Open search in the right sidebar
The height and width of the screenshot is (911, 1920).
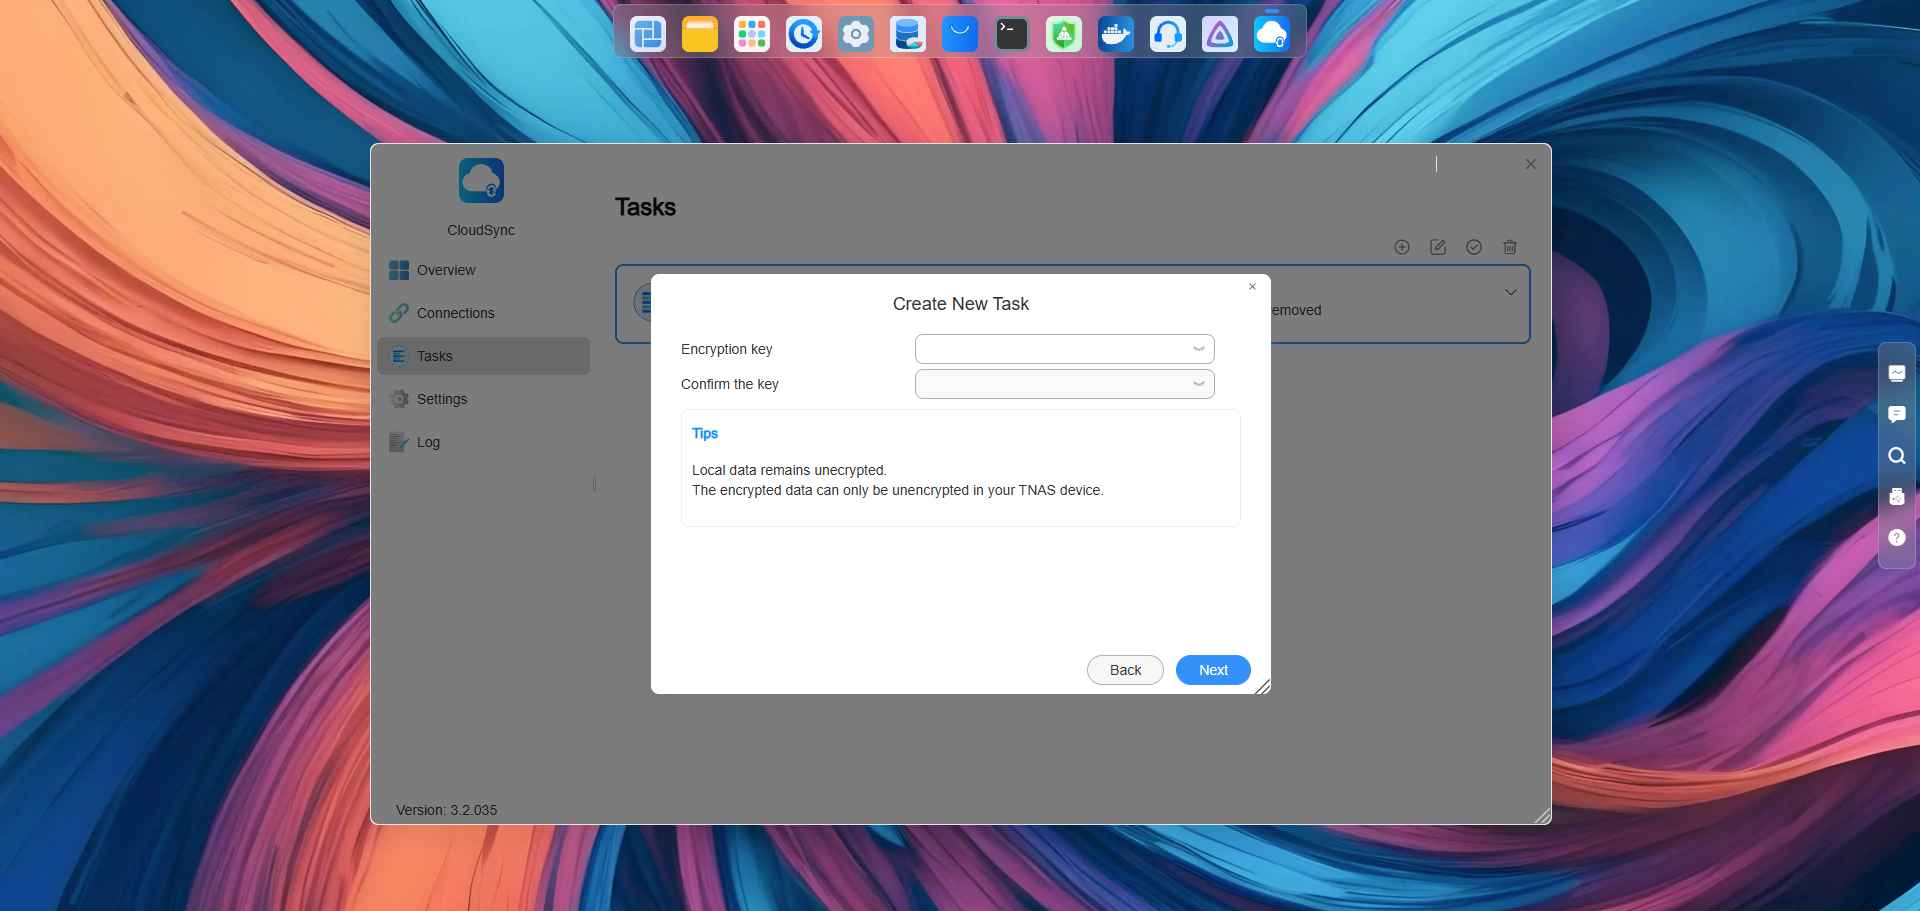point(1896,455)
